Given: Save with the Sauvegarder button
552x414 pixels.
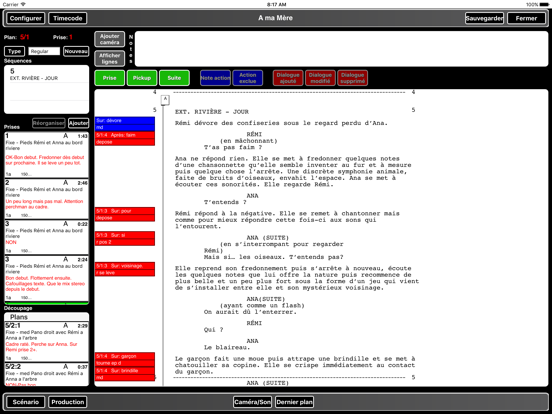Looking at the screenshot, I should tap(484, 18).
